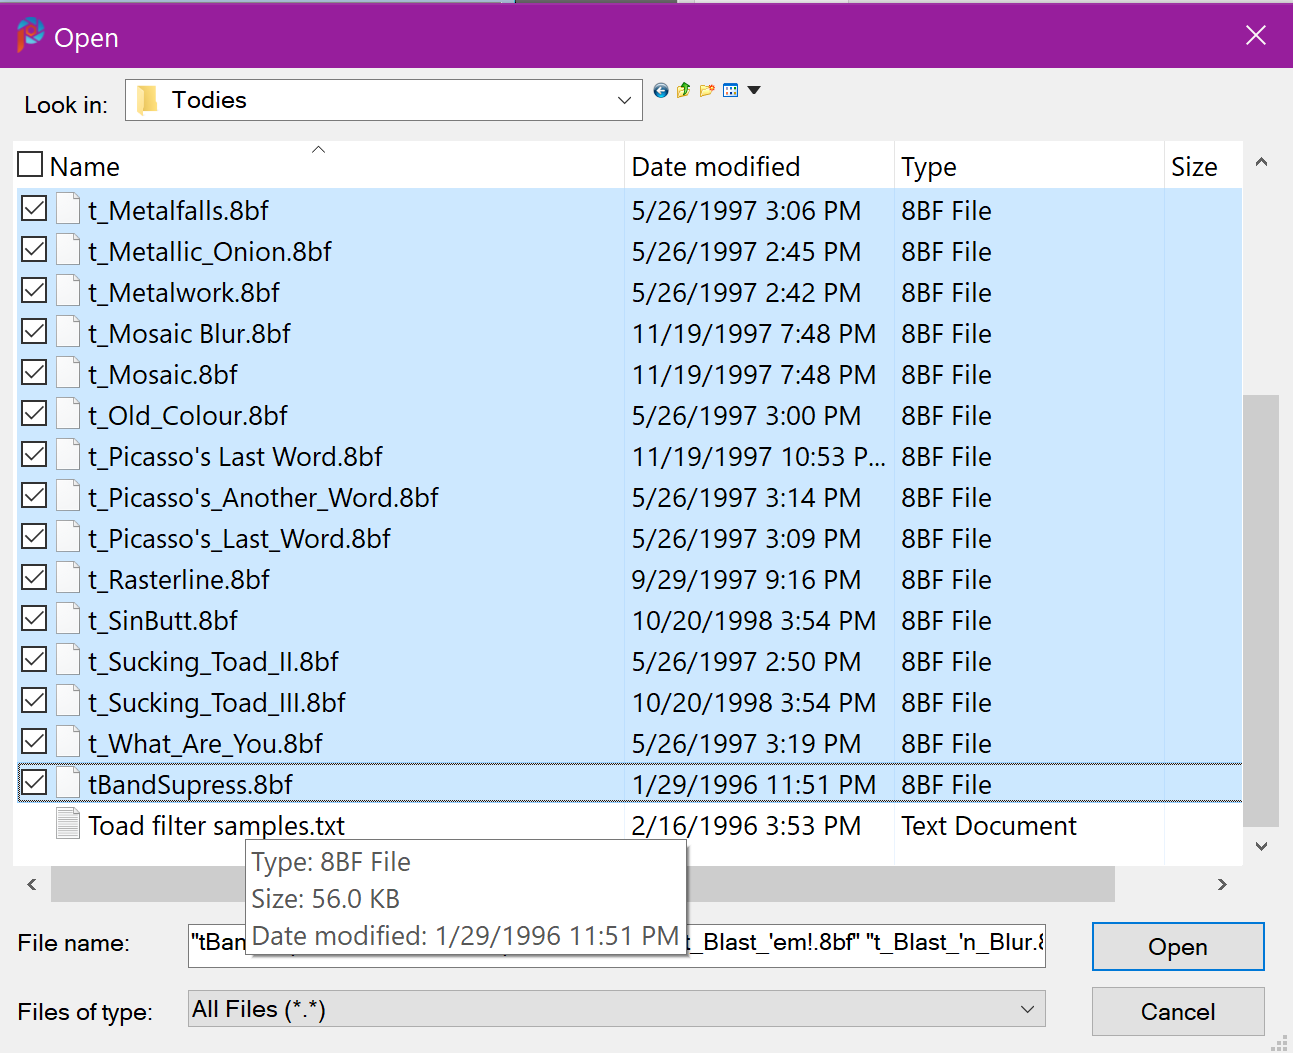Click the folder icon in Look in box
This screenshot has height=1053, width=1293.
click(x=148, y=100)
